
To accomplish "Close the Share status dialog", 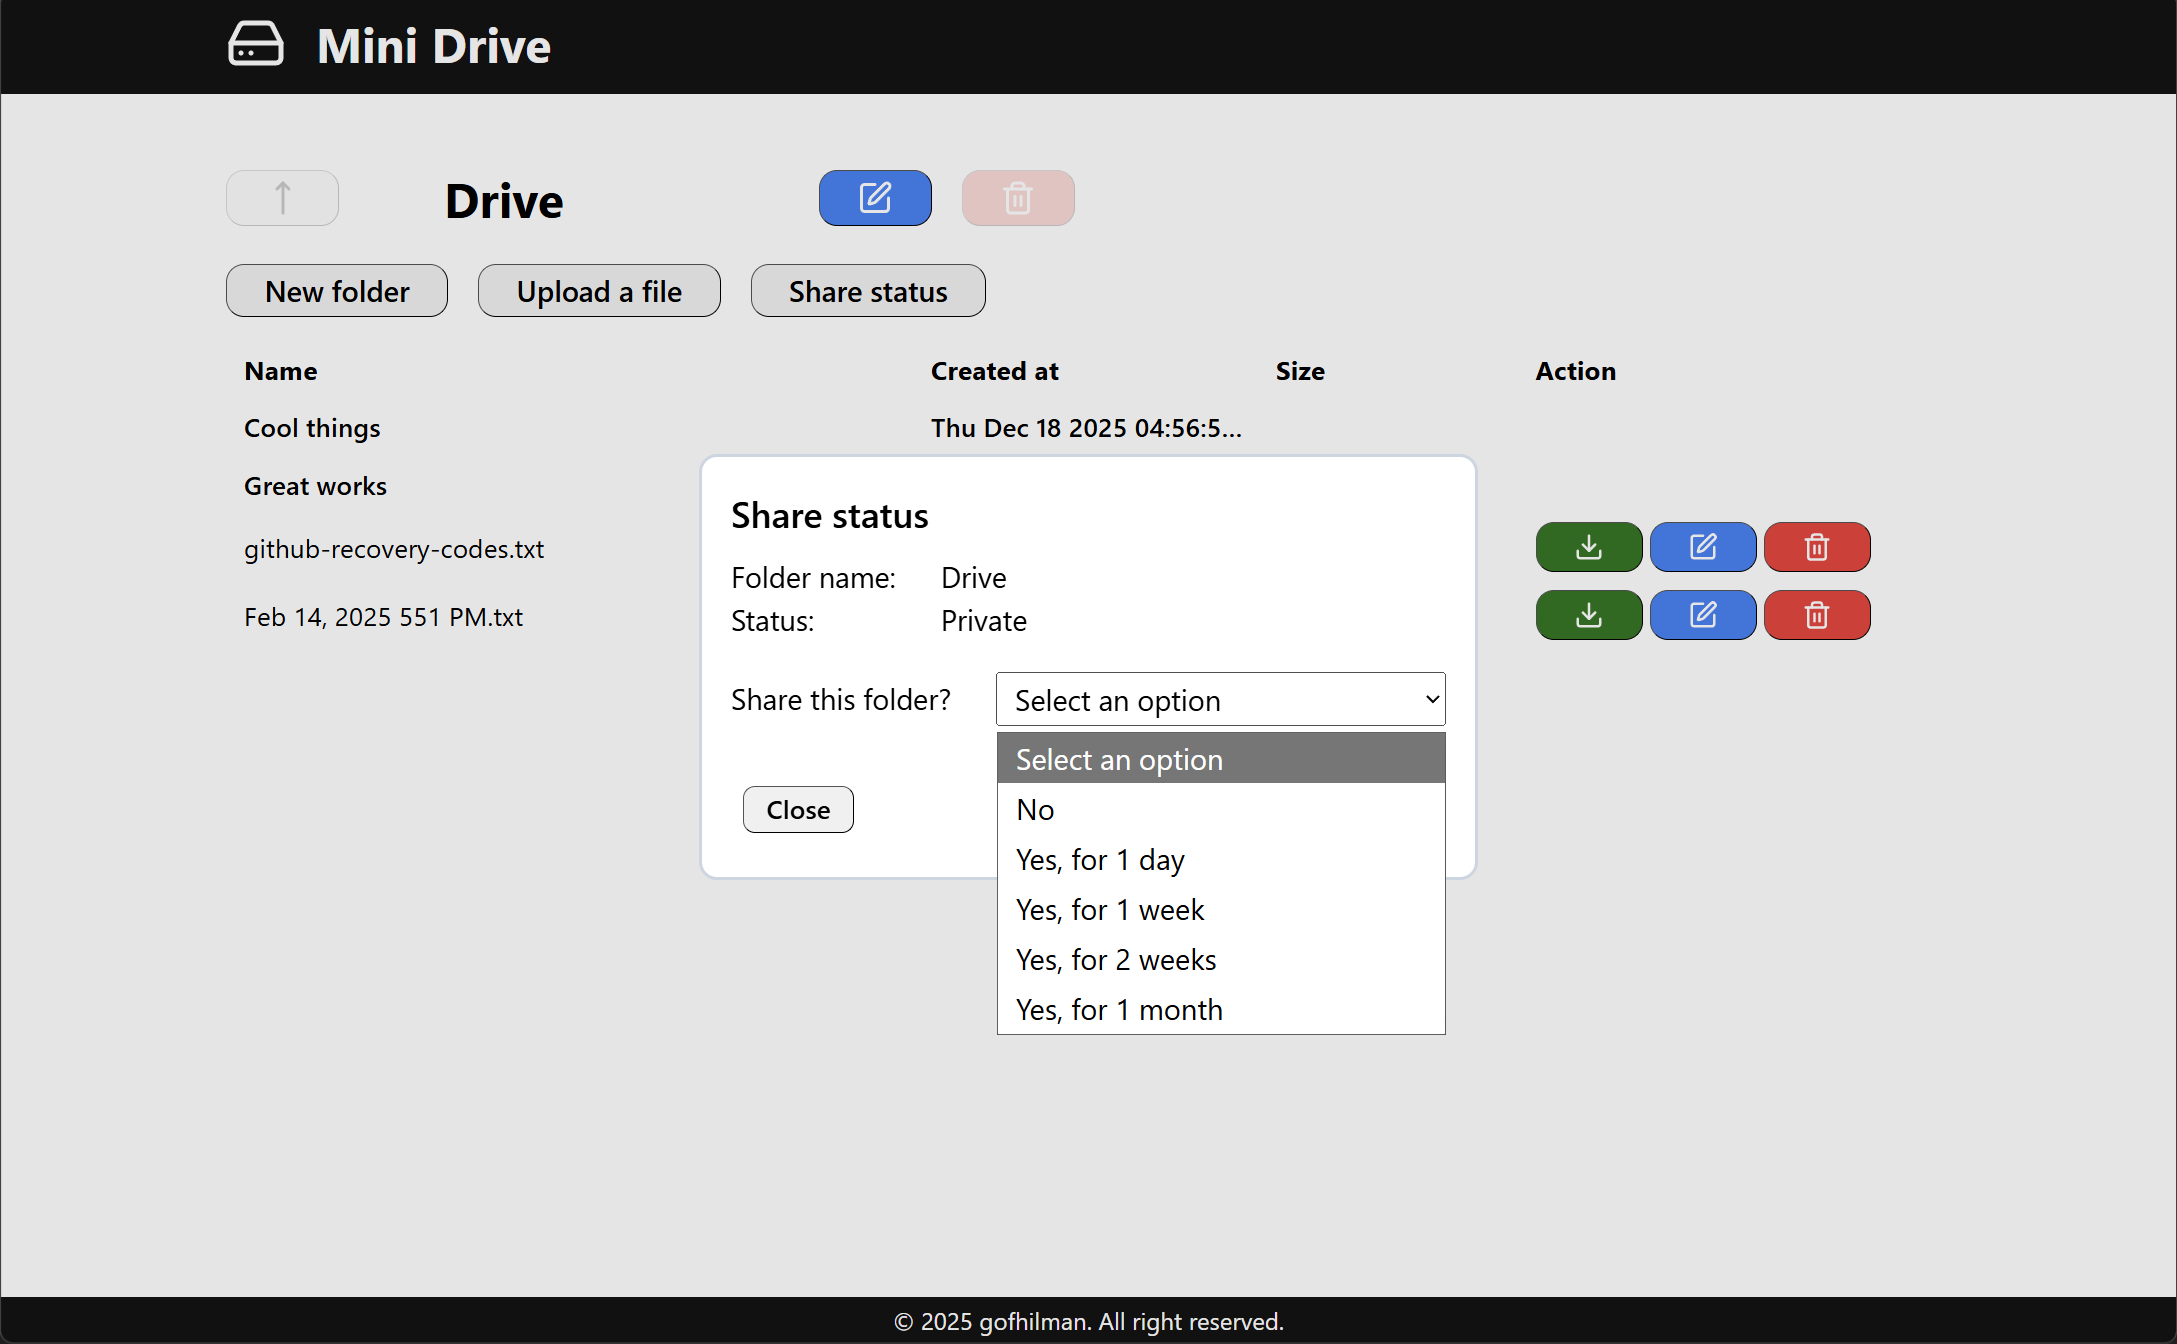I will click(x=797, y=810).
